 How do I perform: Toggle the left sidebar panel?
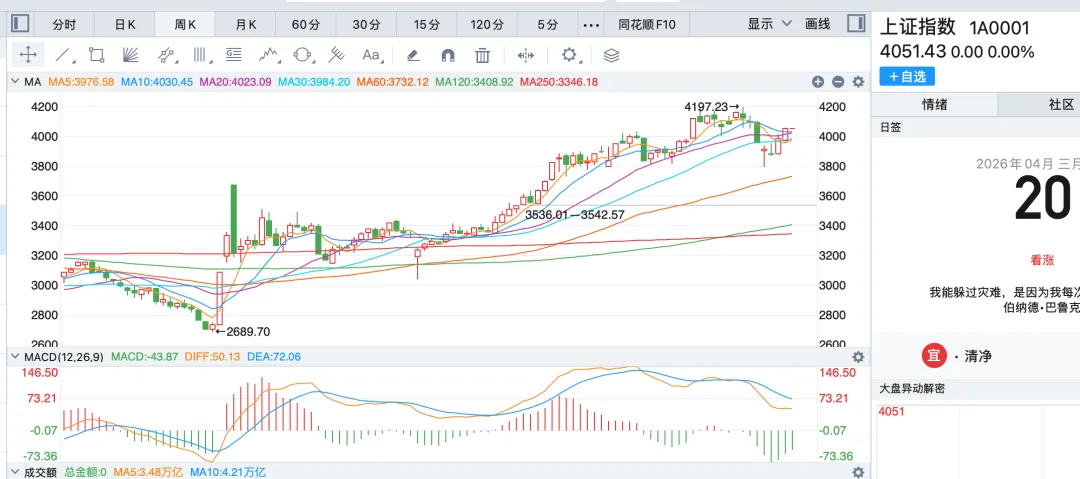click(21, 23)
